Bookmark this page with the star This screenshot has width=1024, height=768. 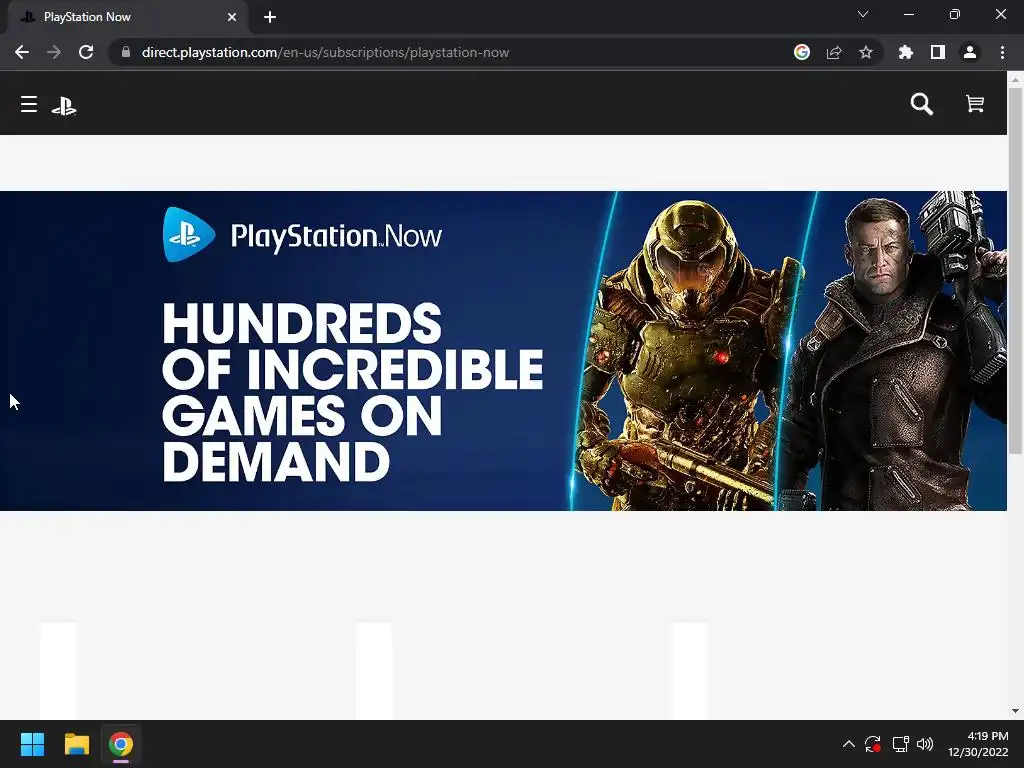coord(866,52)
